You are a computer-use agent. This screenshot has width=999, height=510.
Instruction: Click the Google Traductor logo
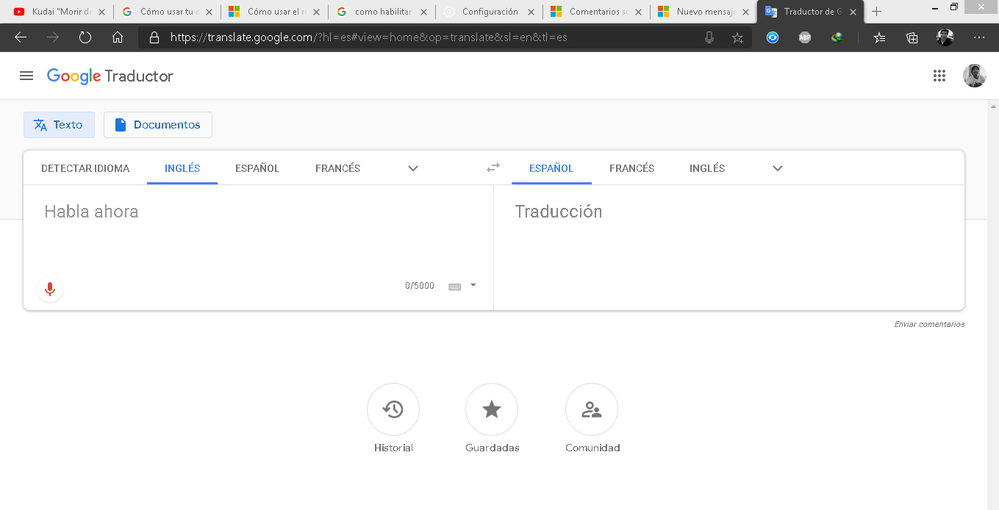[110, 76]
